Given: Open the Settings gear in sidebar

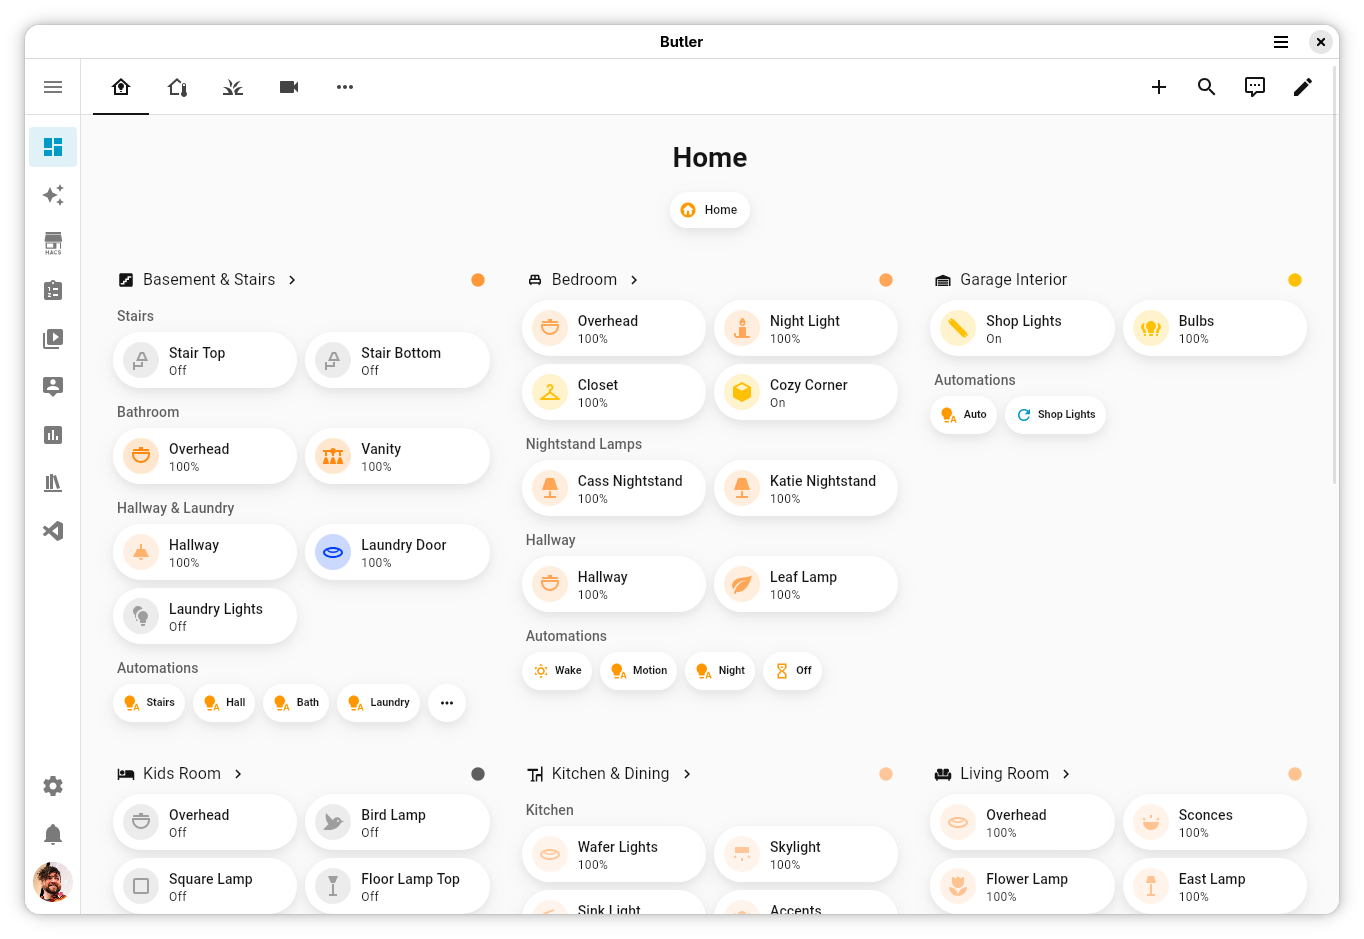Looking at the screenshot, I should pyautogui.click(x=53, y=786).
